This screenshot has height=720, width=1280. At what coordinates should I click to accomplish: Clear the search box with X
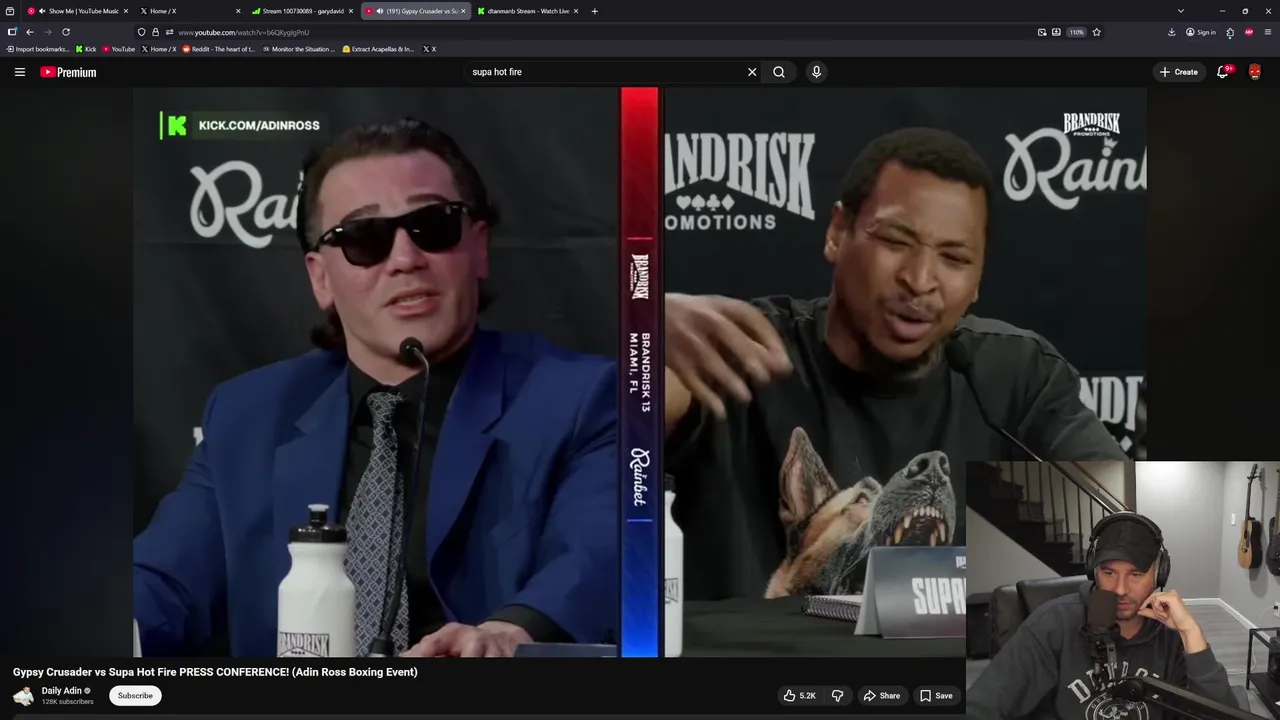pos(752,72)
